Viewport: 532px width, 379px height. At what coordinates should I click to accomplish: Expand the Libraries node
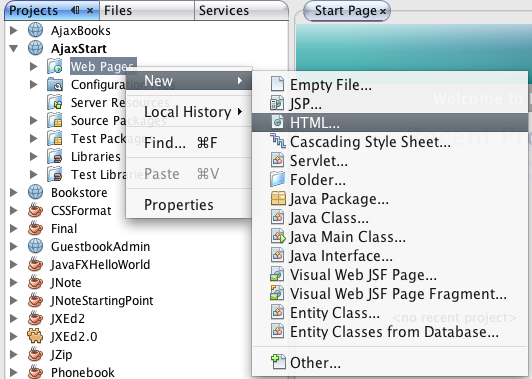pyautogui.click(x=33, y=156)
